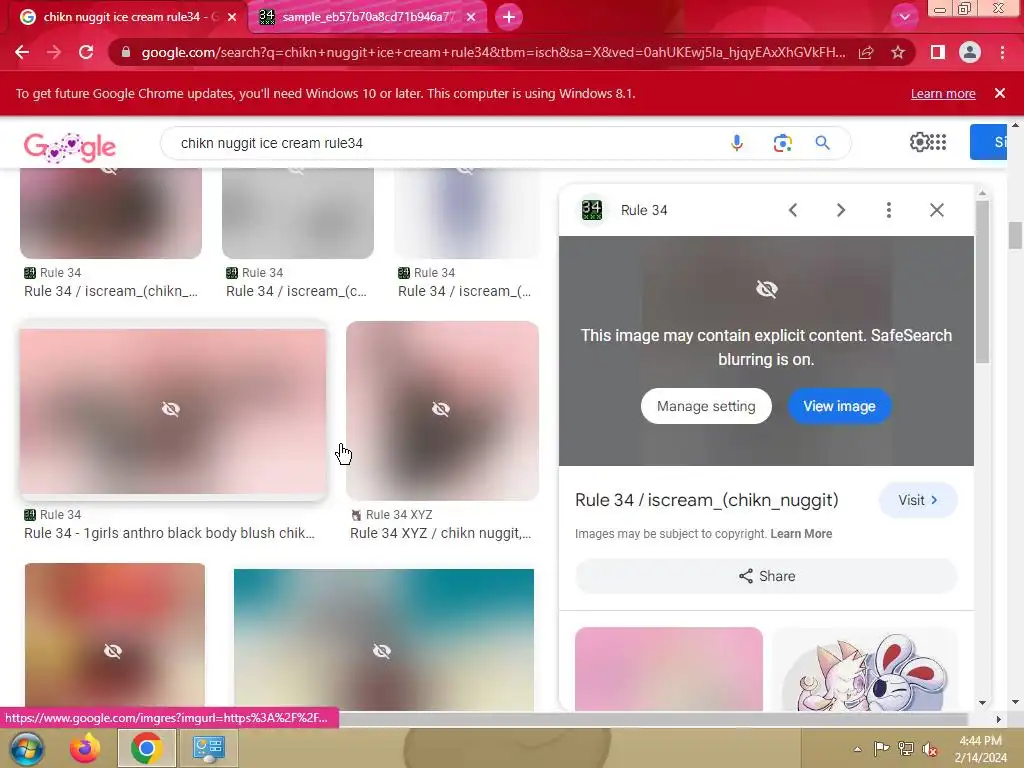This screenshot has height=768, width=1024.
Task: Switch to the sample_eb57b70a8cd71b946a7 tab
Action: [x=368, y=17]
